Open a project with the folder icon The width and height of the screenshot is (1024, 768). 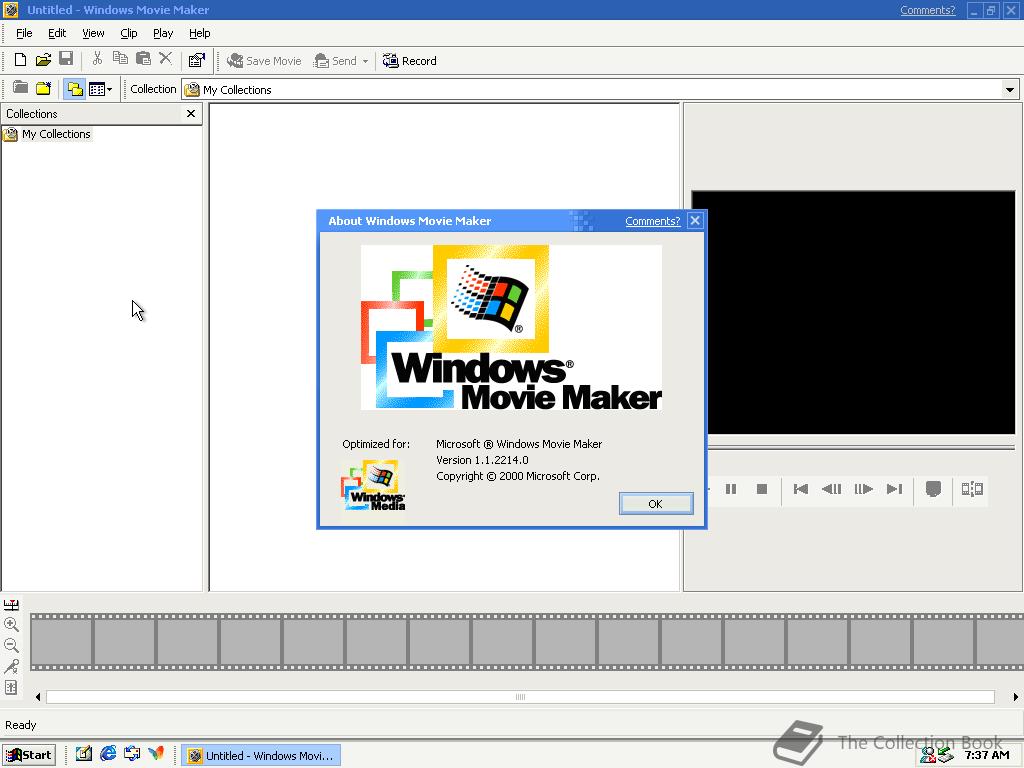tap(43, 60)
